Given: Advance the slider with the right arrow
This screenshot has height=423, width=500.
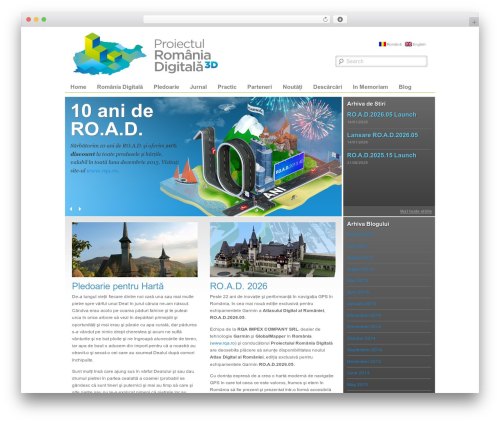Looking at the screenshot, I should (x=80, y=209).
